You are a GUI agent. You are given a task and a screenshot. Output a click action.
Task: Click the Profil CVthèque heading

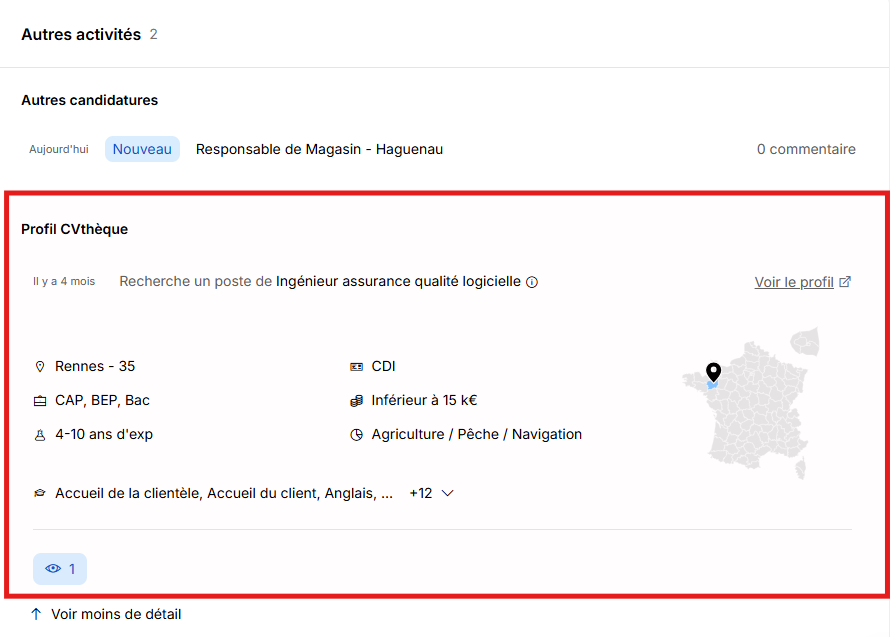[74, 229]
